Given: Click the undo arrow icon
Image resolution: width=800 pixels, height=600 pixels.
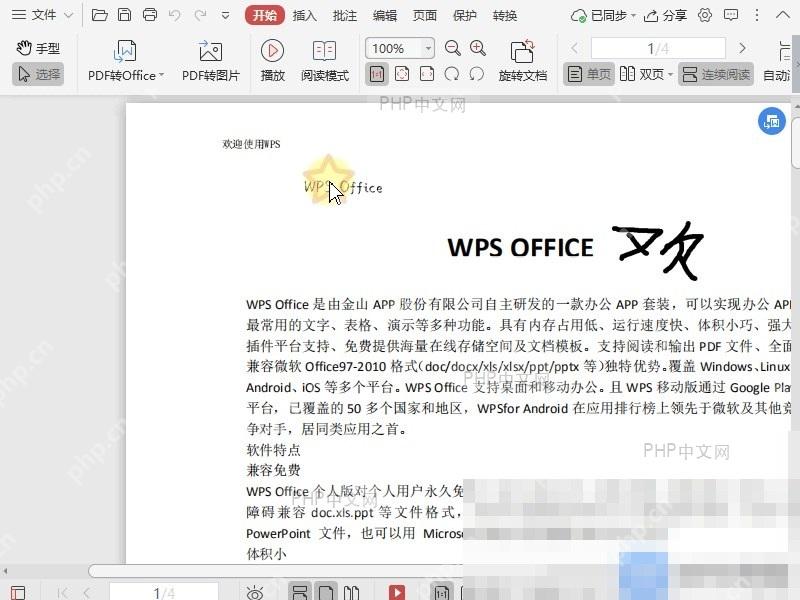Looking at the screenshot, I should (x=174, y=15).
